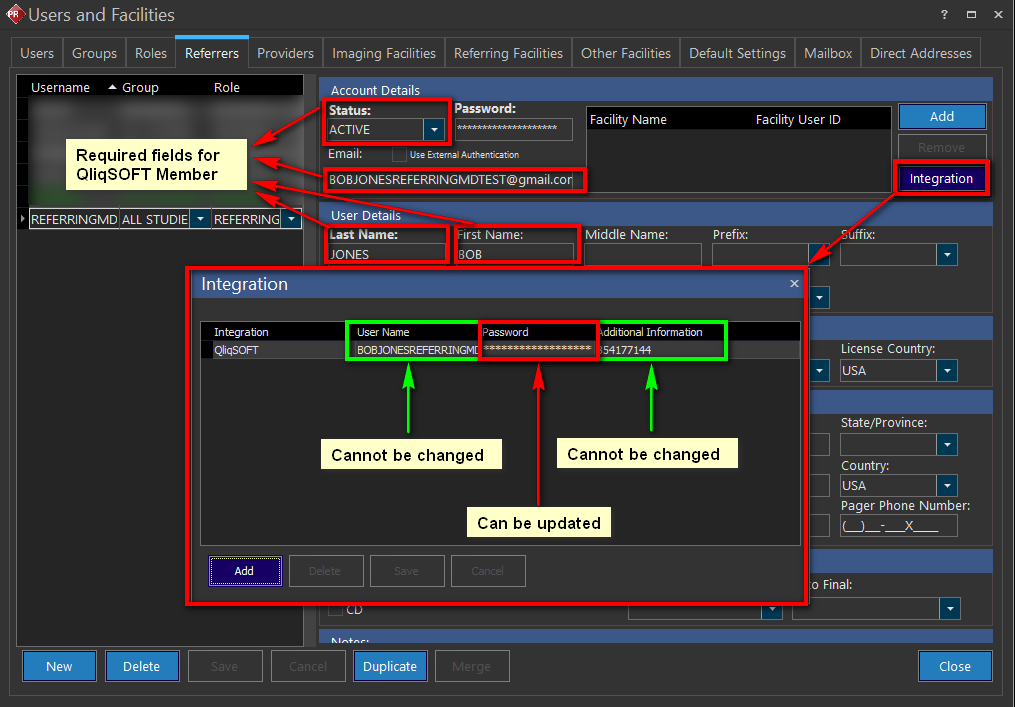Switch to the Providers tab
The width and height of the screenshot is (1015, 707).
click(285, 54)
